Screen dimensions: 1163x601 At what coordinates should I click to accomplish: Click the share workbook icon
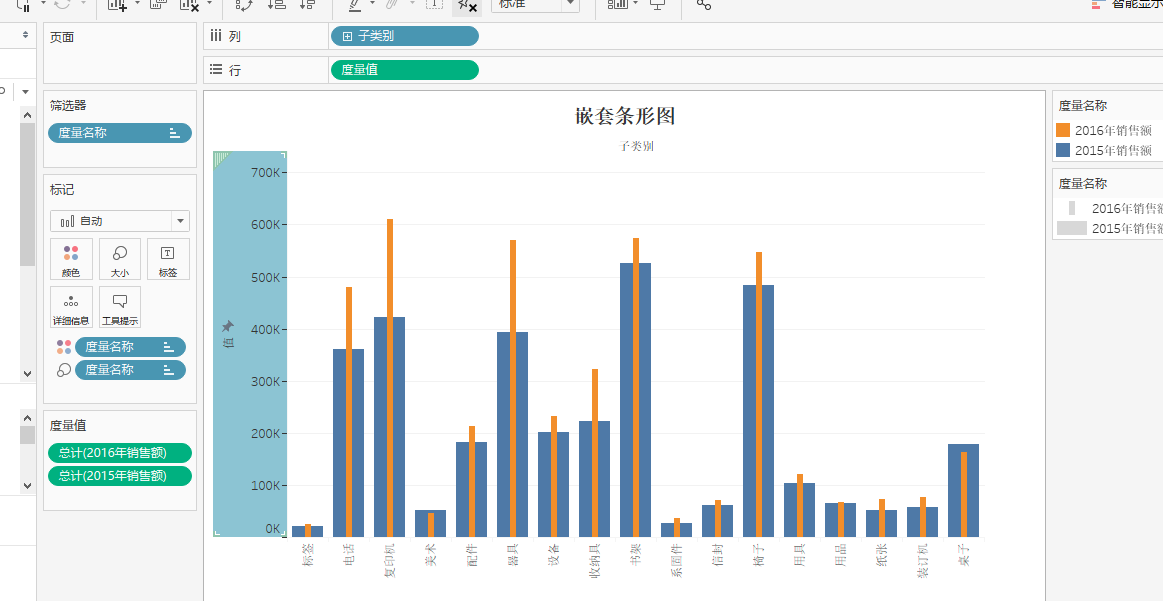pyautogui.click(x=703, y=4)
